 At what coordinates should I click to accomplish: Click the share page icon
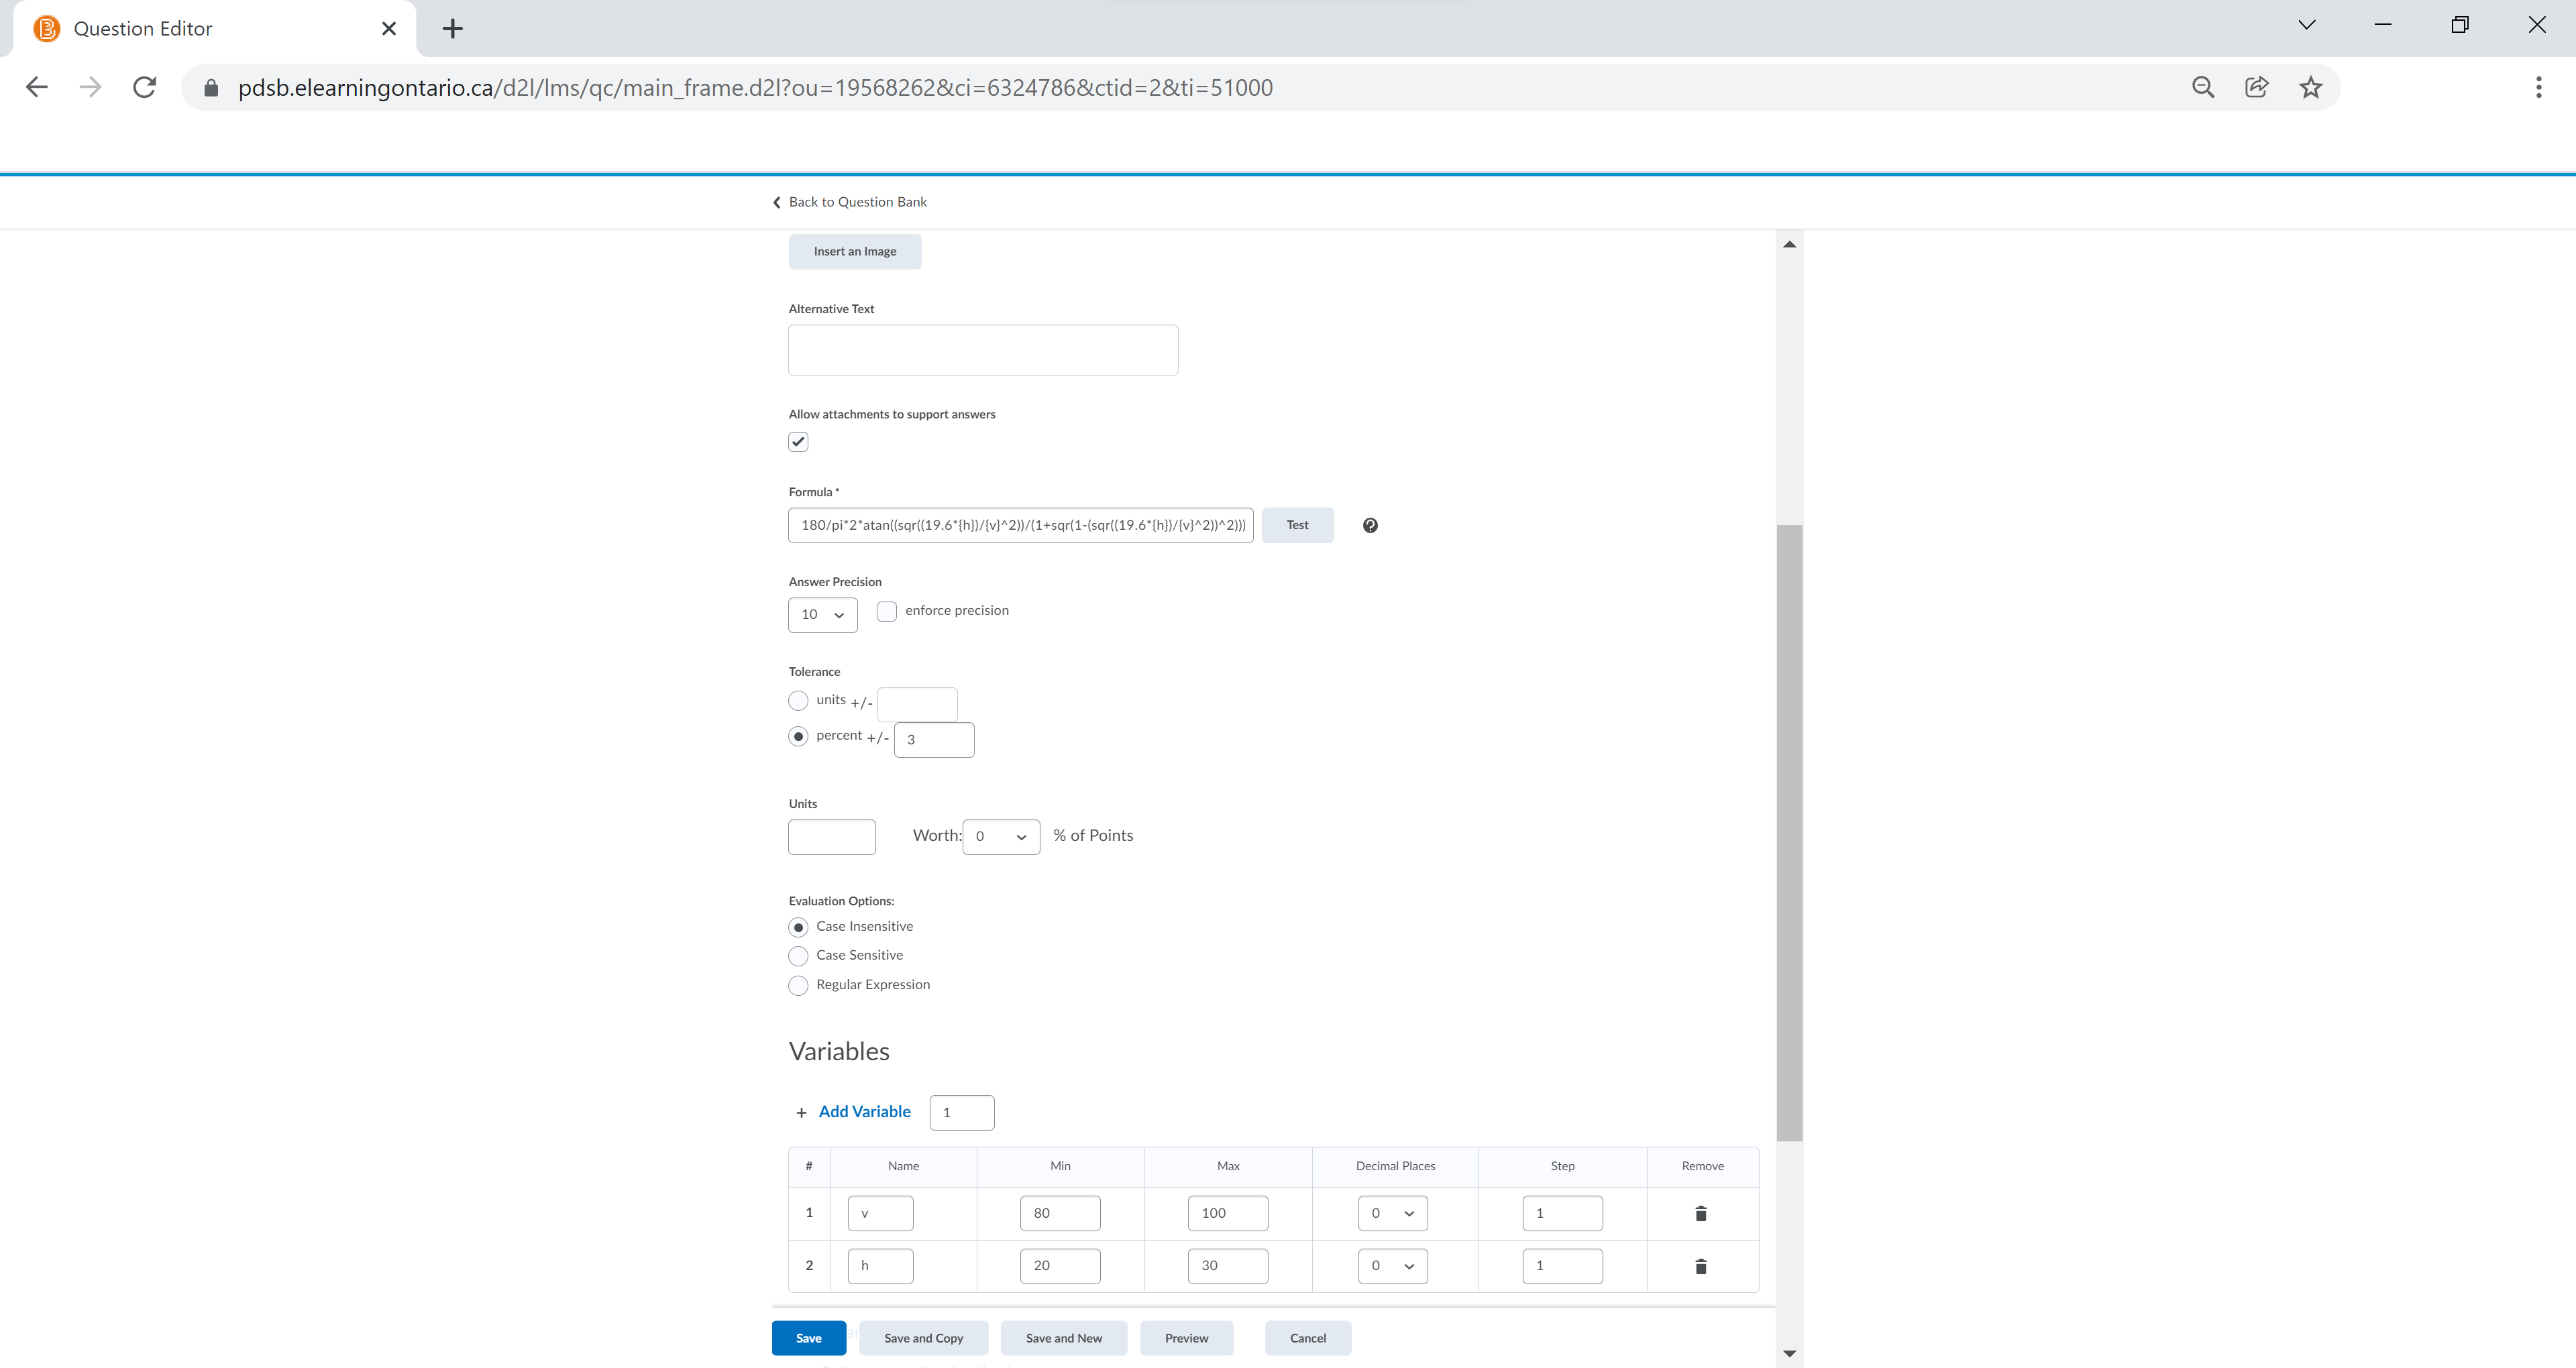(x=2257, y=87)
